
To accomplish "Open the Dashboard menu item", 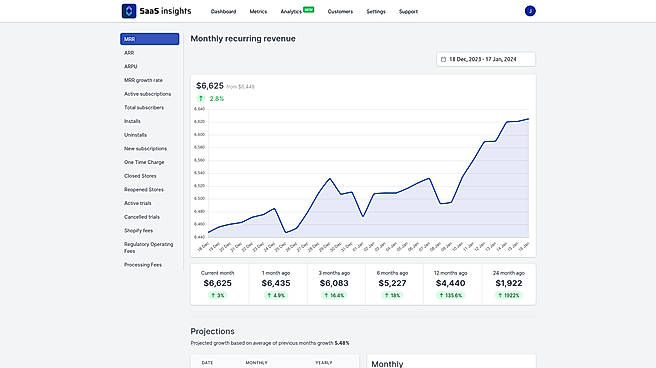I will [x=223, y=12].
